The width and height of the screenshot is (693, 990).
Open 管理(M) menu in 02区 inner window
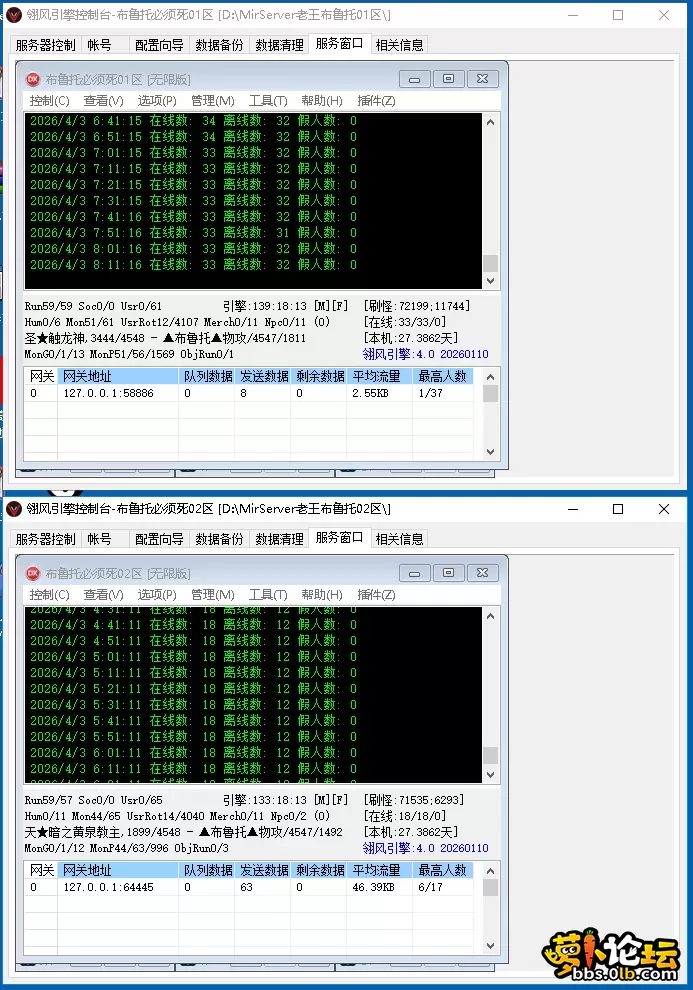point(213,595)
